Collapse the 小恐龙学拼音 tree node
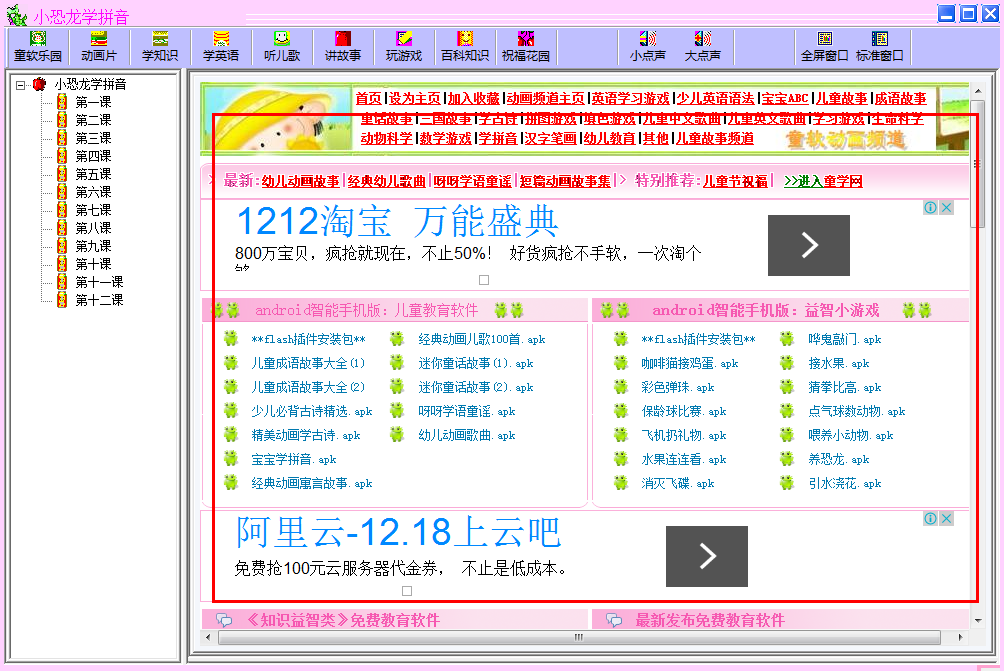Image resolution: width=1004 pixels, height=671 pixels. click(x=20, y=85)
